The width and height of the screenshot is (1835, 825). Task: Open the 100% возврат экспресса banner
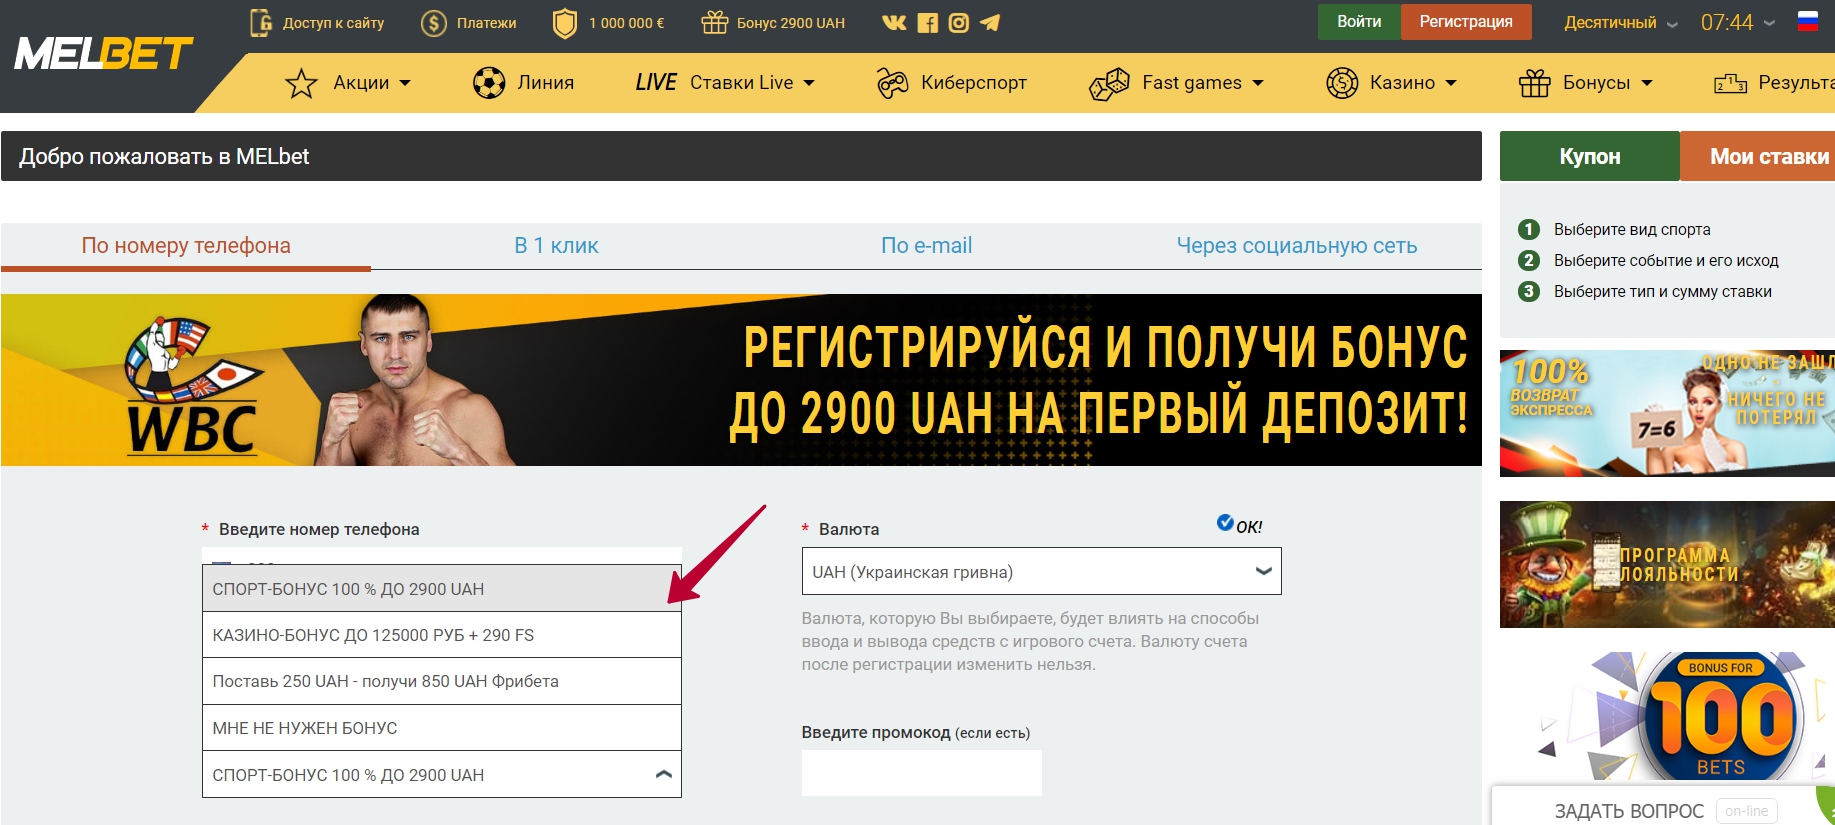coord(1667,413)
